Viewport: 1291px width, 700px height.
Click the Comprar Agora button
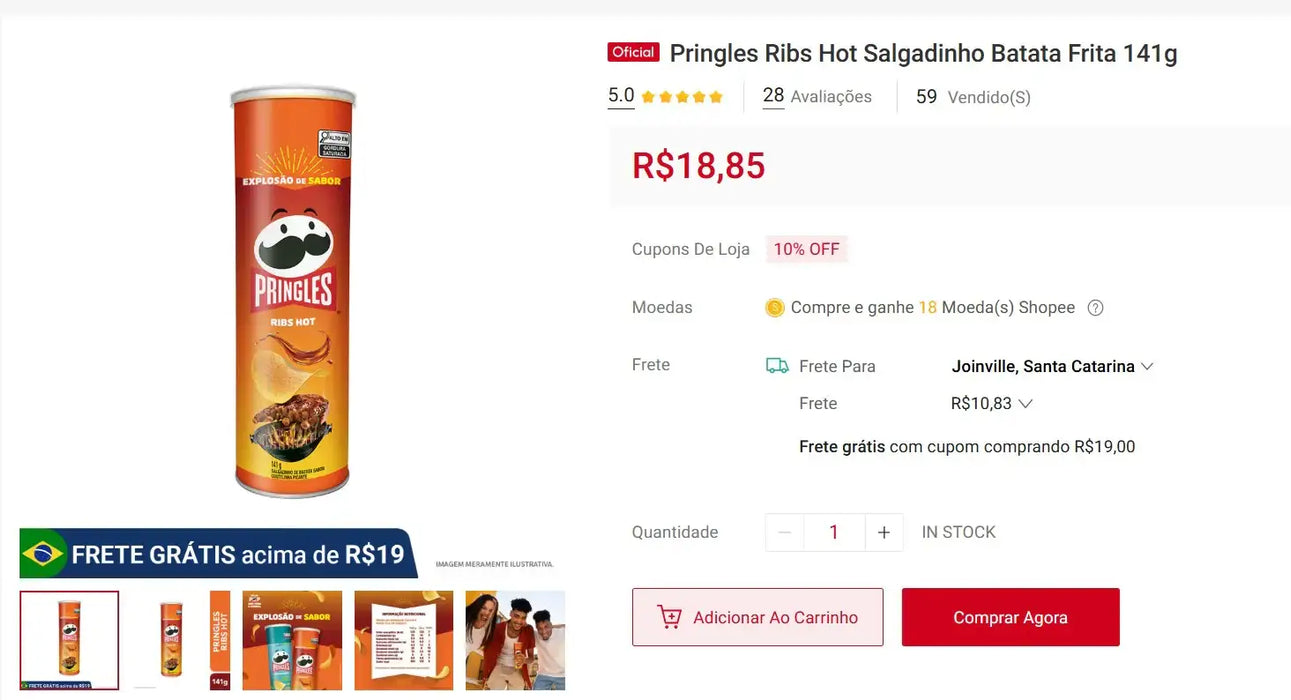1010,617
